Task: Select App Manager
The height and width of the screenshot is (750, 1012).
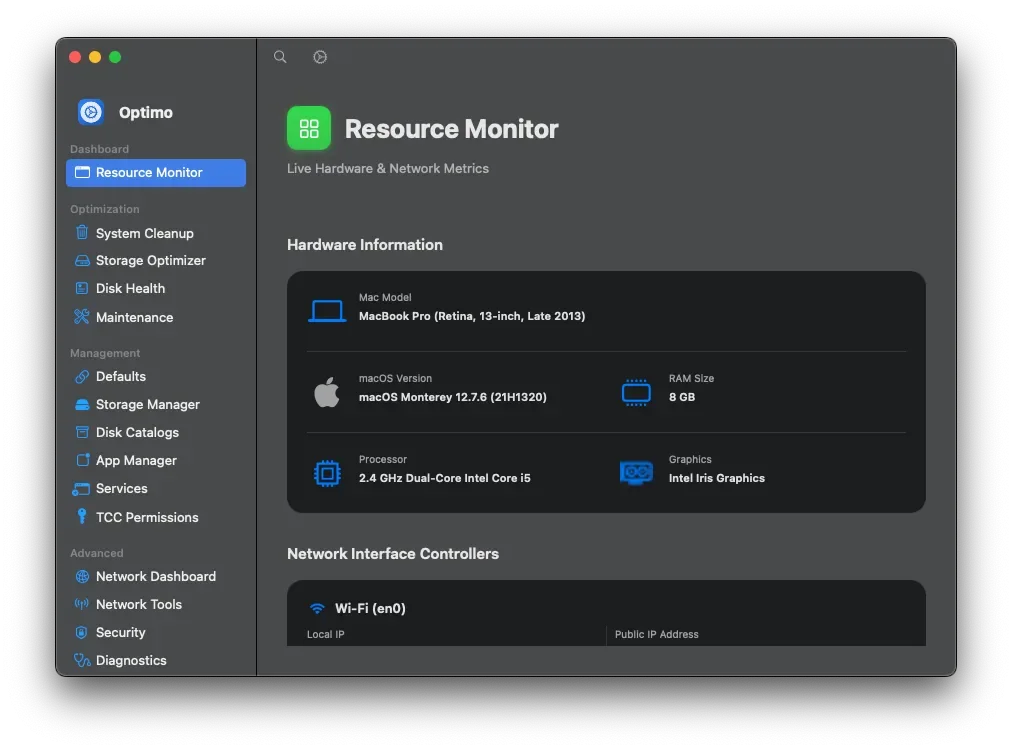Action: coord(156,460)
